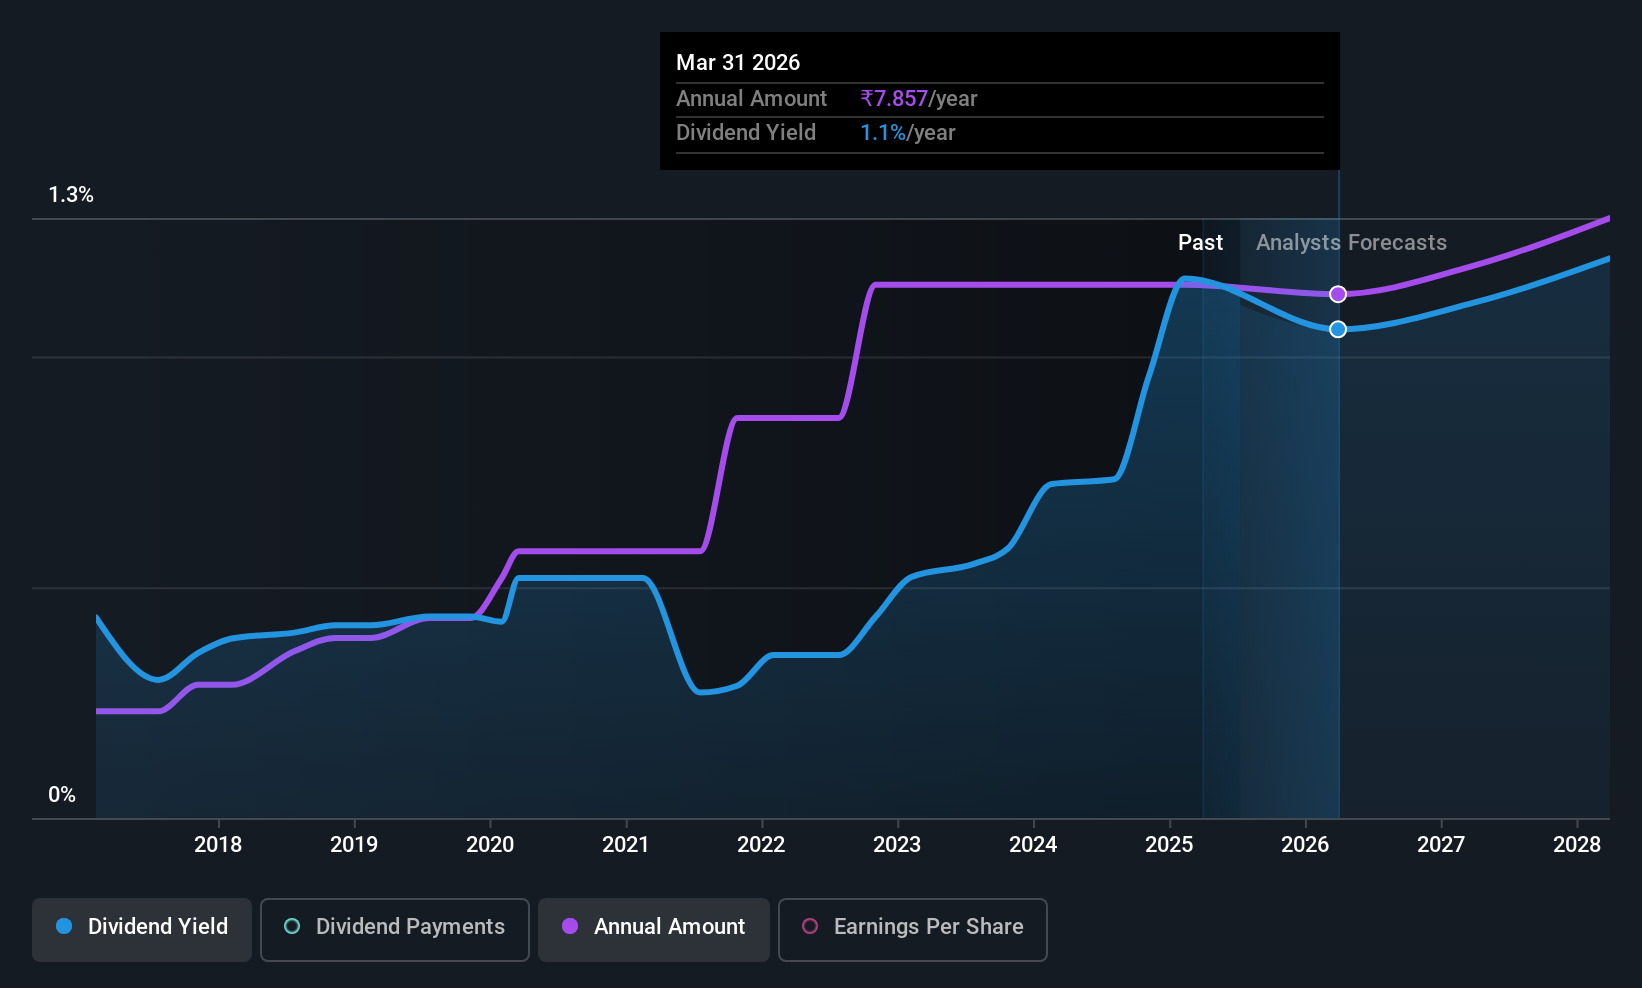Enable the Dividend Payments series
Image resolution: width=1642 pixels, height=988 pixels.
tap(395, 930)
